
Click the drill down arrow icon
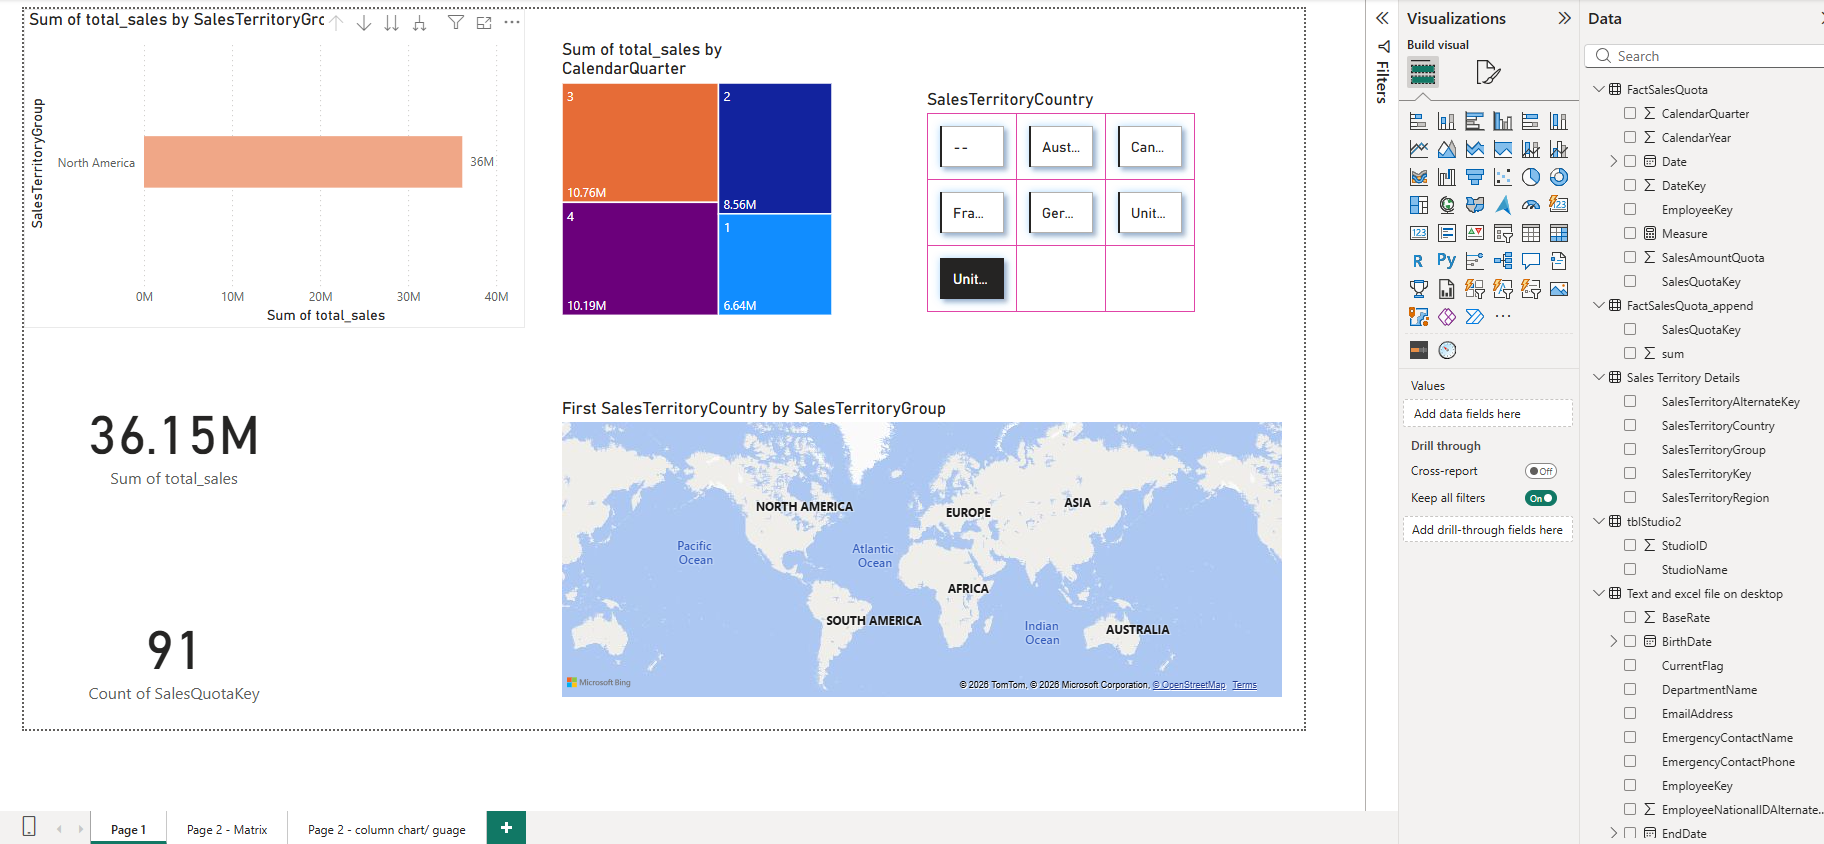click(x=364, y=22)
